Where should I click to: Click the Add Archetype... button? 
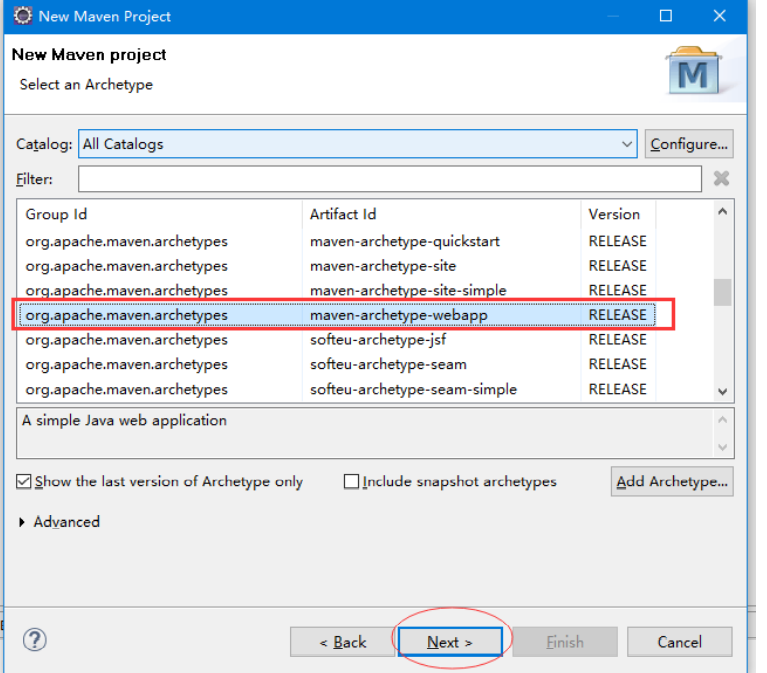pyautogui.click(x=672, y=482)
